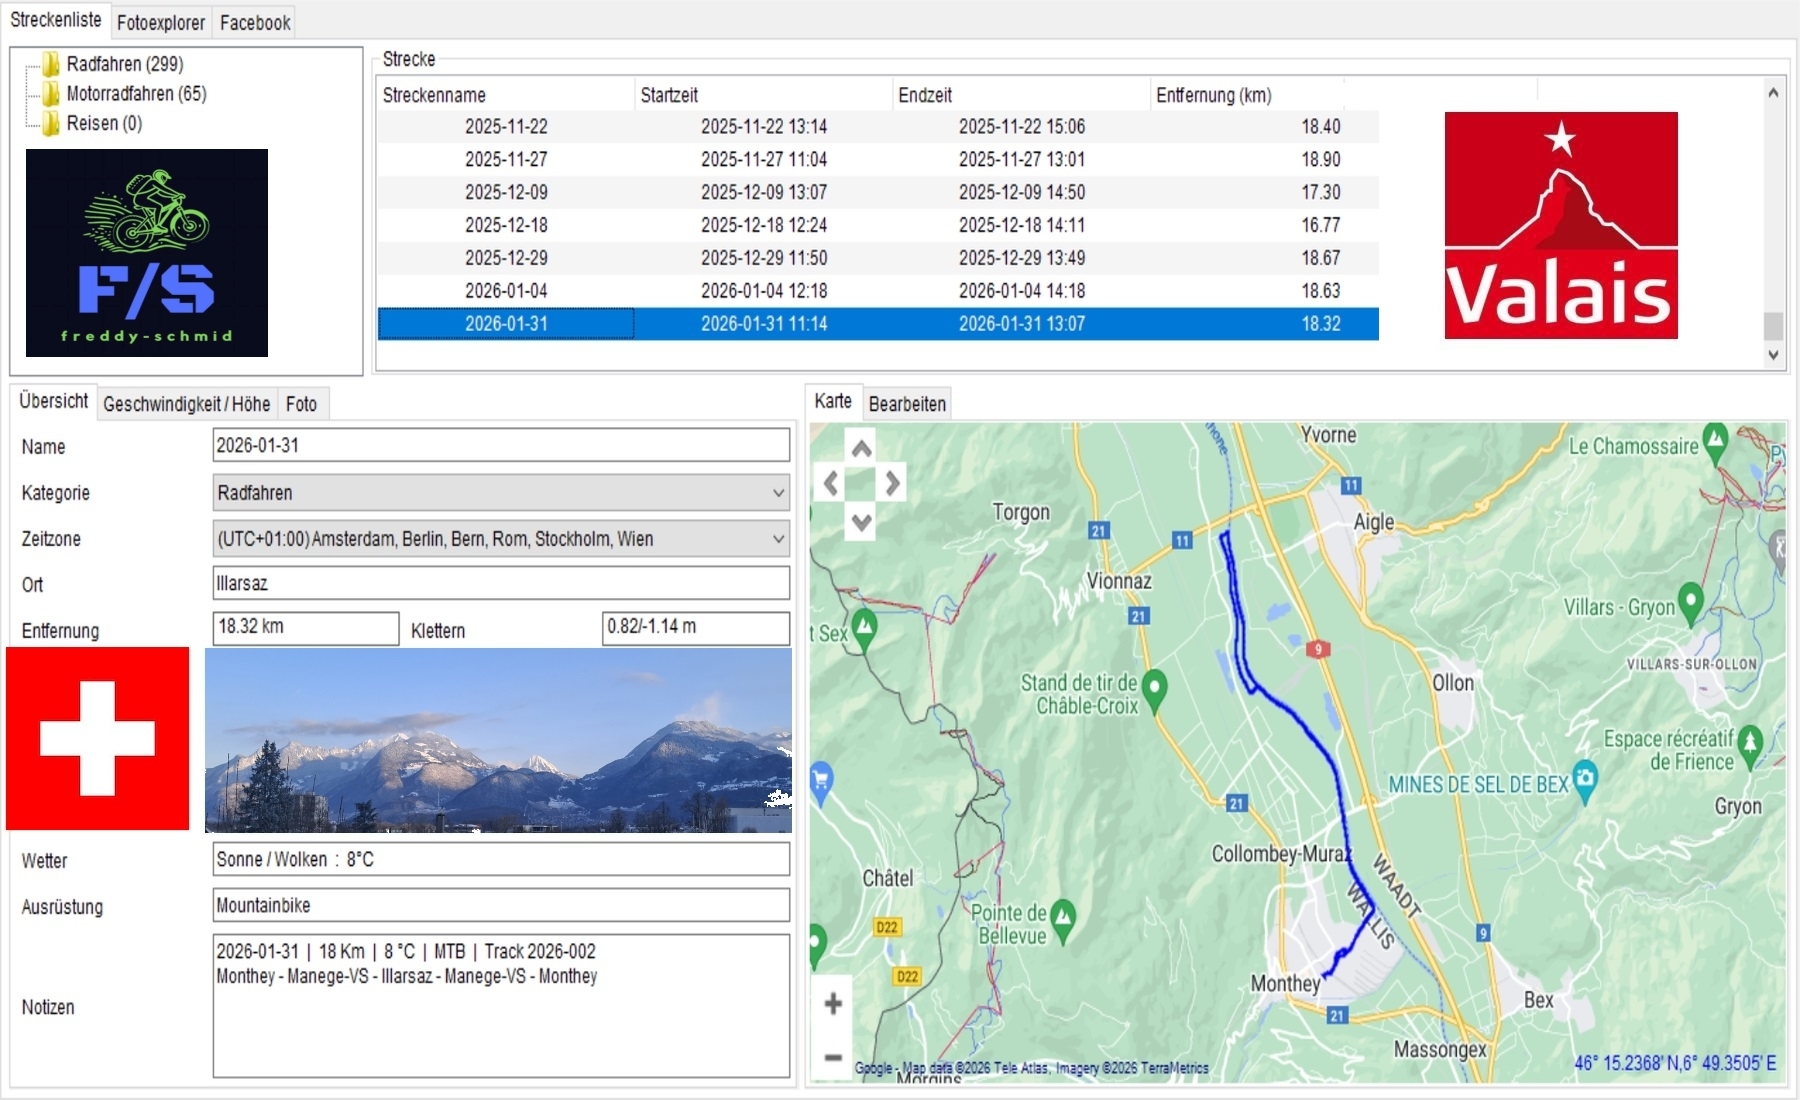Image resolution: width=1800 pixels, height=1100 pixels.
Task: Switch to the Bearbeiten map tab
Action: click(906, 404)
